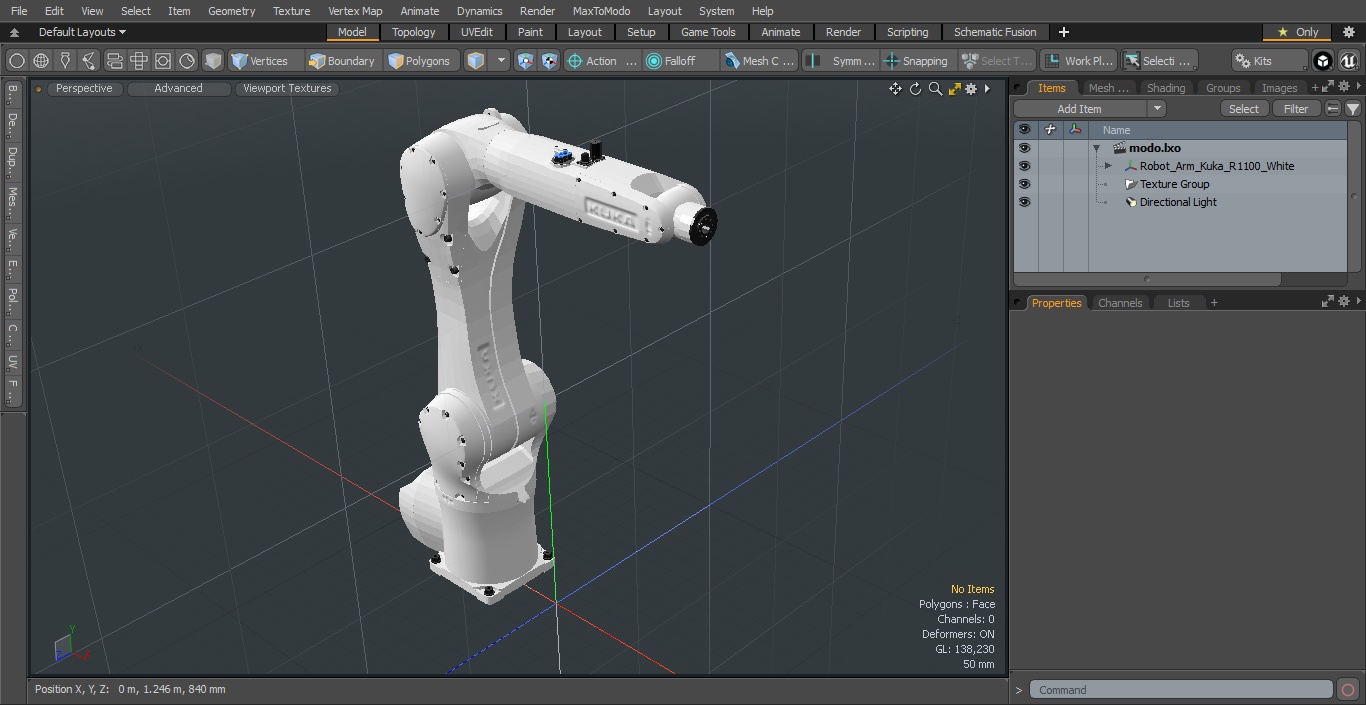Toggle the star Only button
The image size is (1366, 705).
pyautogui.click(x=1297, y=32)
